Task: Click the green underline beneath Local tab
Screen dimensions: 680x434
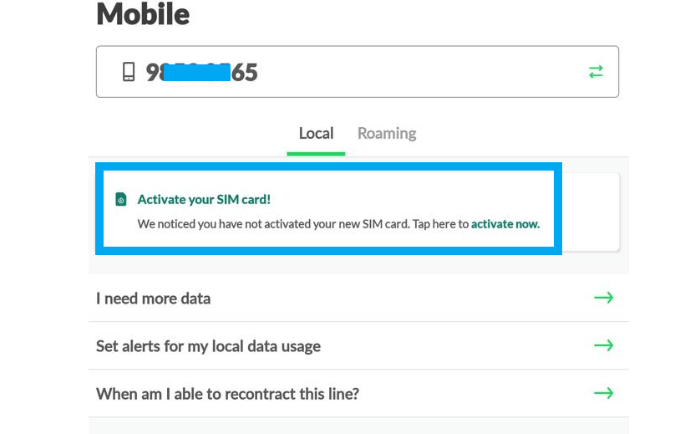Action: [316, 153]
